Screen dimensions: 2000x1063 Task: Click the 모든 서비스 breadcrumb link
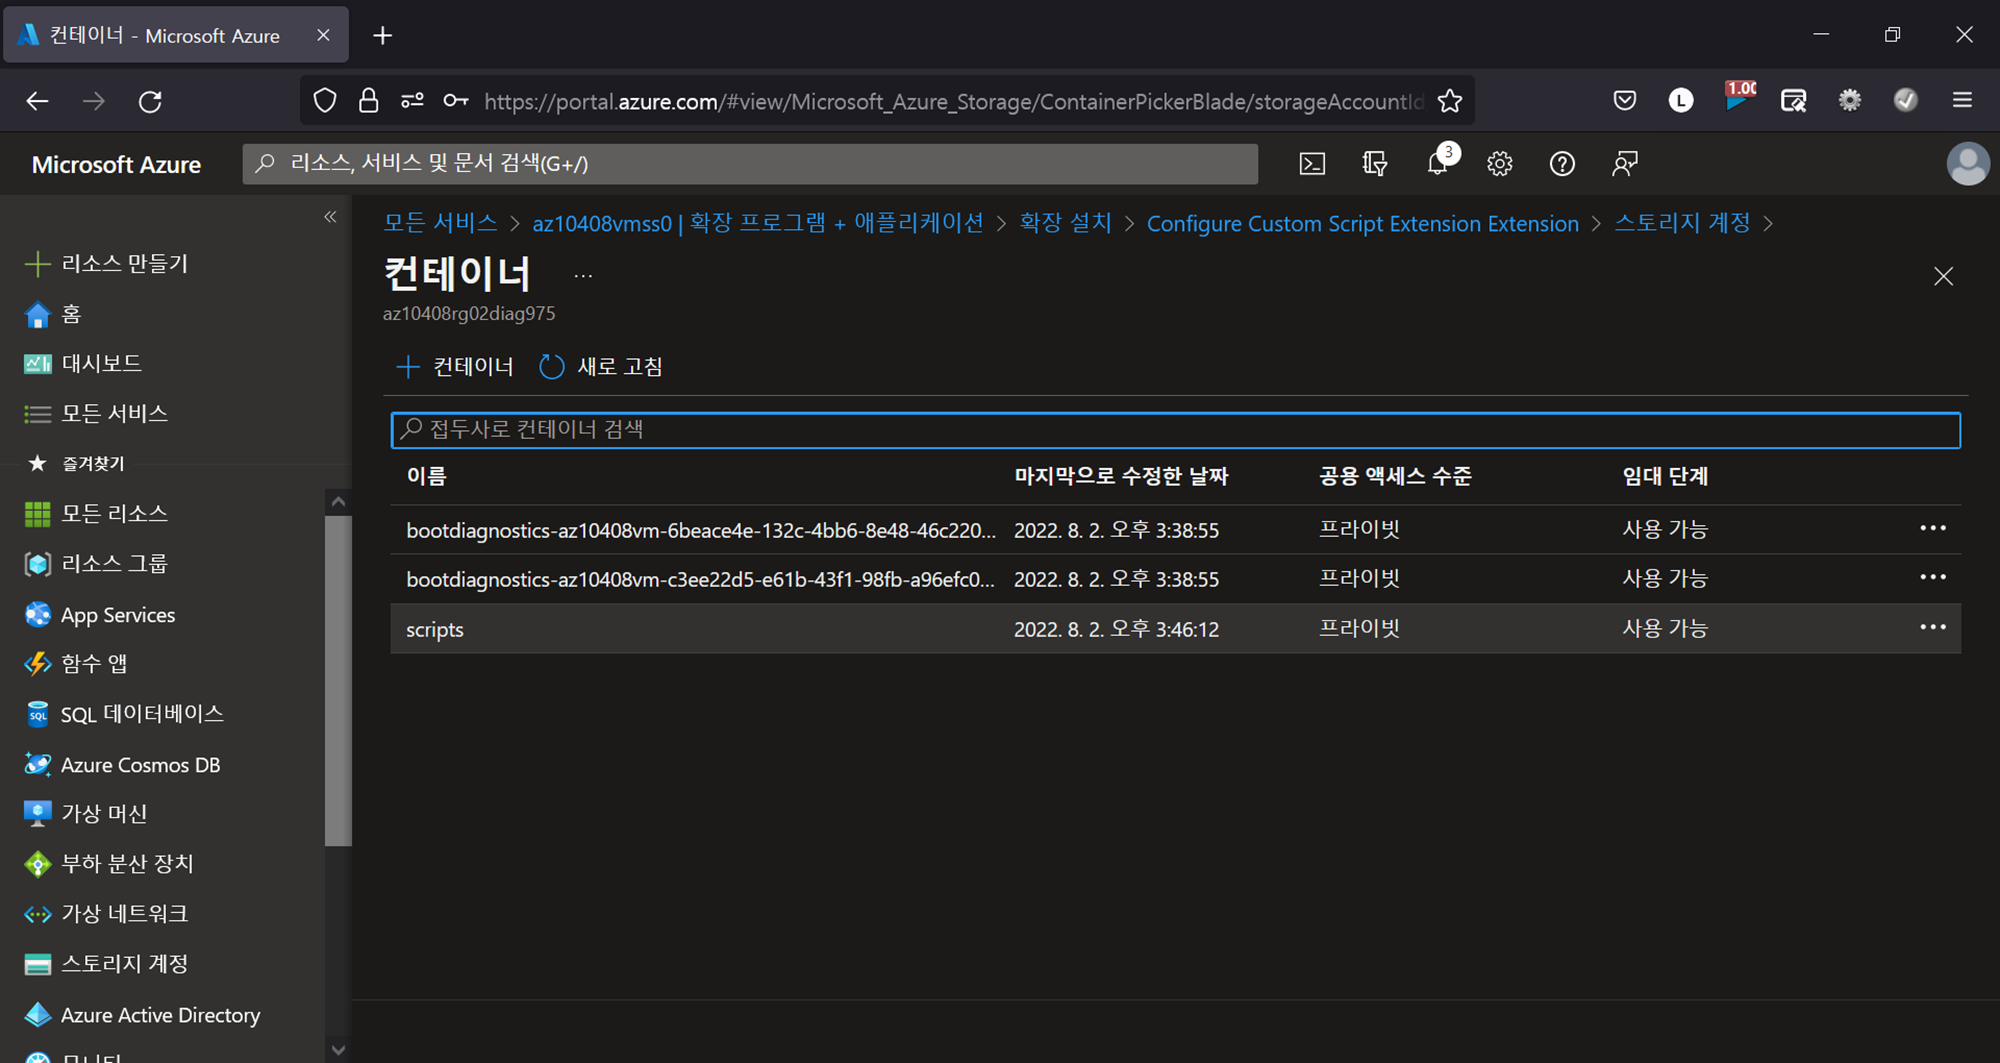point(440,223)
